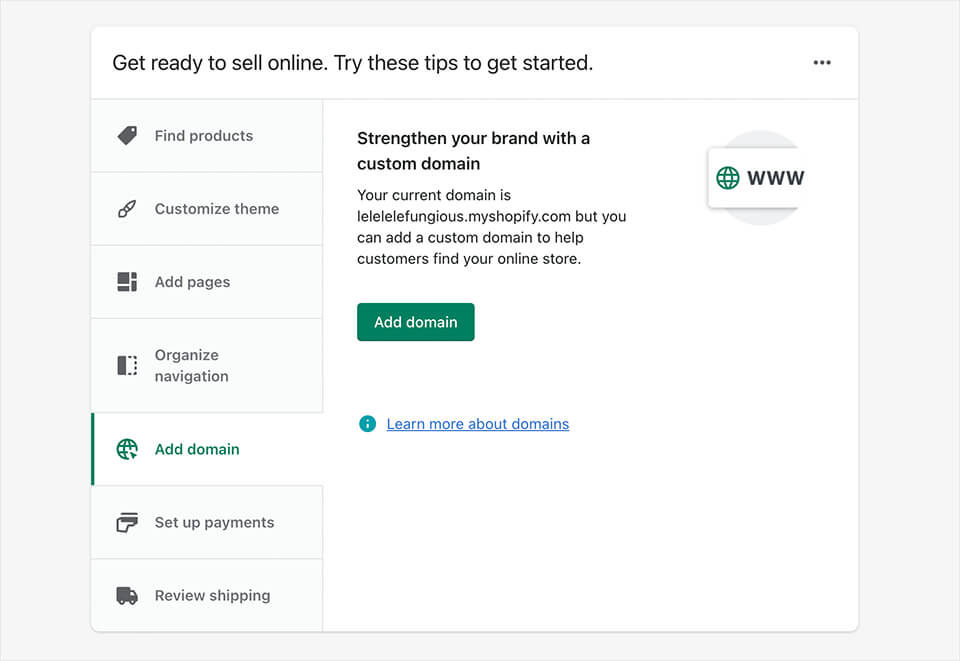This screenshot has height=661, width=960.
Task: Select the Find products tab
Action: [204, 136]
